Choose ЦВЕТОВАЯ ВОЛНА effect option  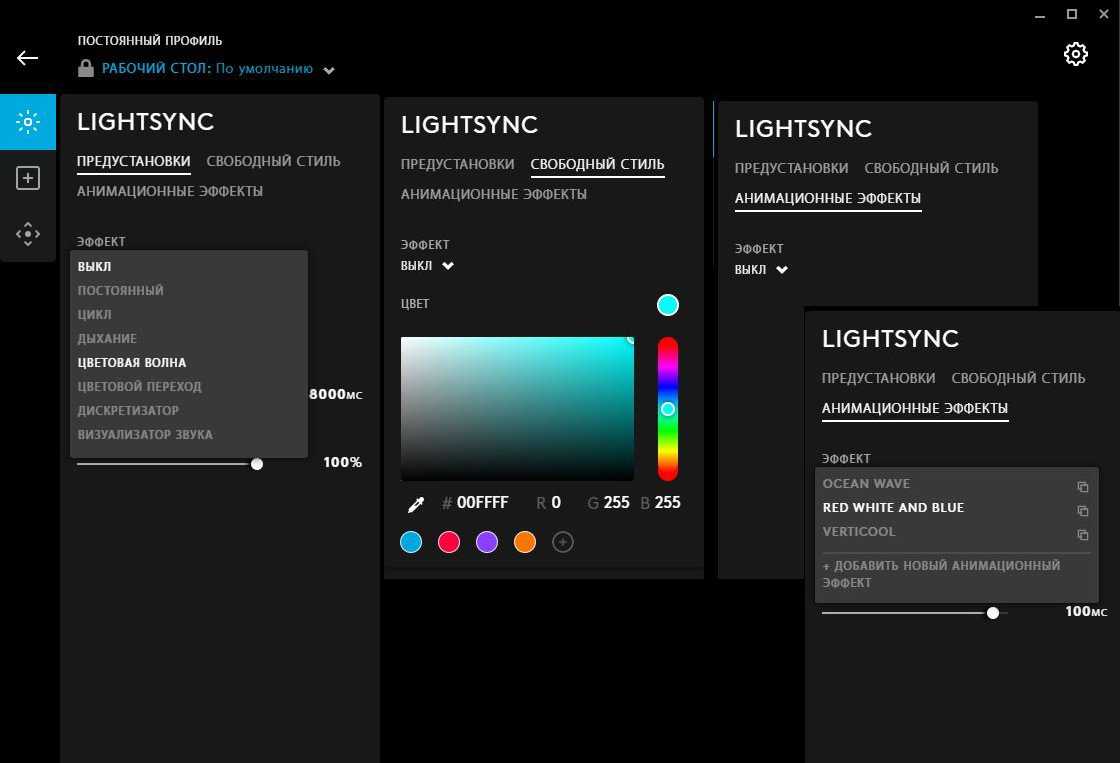tap(132, 363)
